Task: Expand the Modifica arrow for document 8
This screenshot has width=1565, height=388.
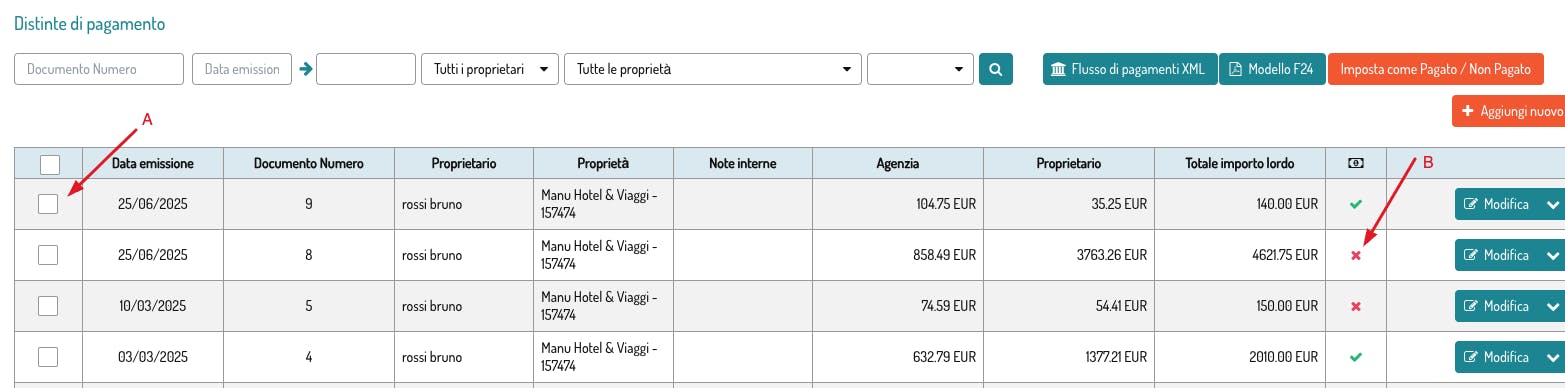Action: (1552, 255)
